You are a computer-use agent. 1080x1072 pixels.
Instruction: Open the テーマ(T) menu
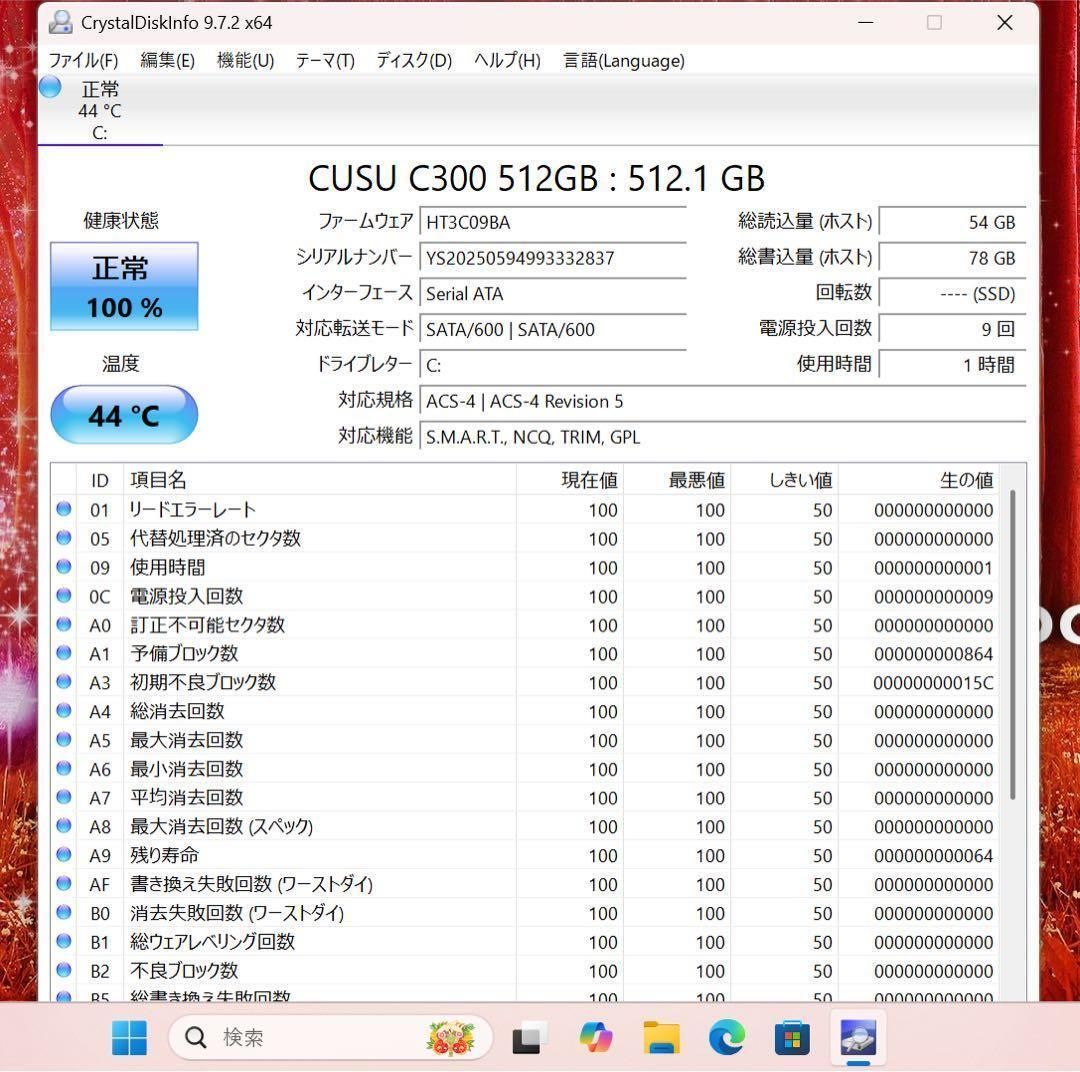click(324, 60)
